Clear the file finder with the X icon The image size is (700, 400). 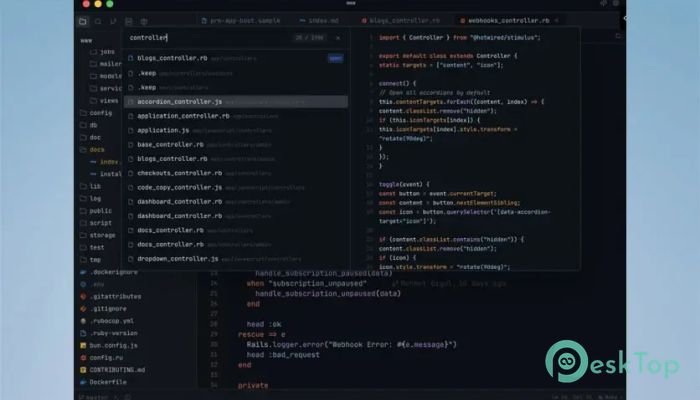click(x=338, y=38)
